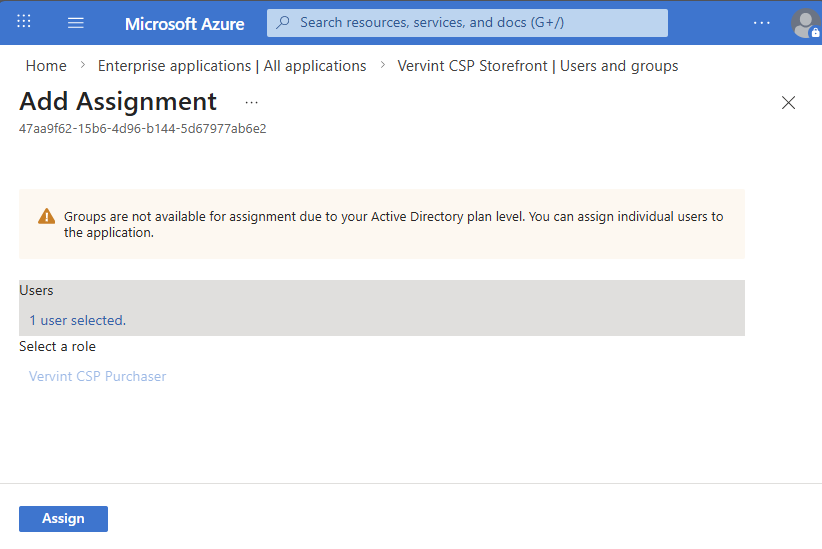Click the Microsoft Azure logo text

coord(185,24)
